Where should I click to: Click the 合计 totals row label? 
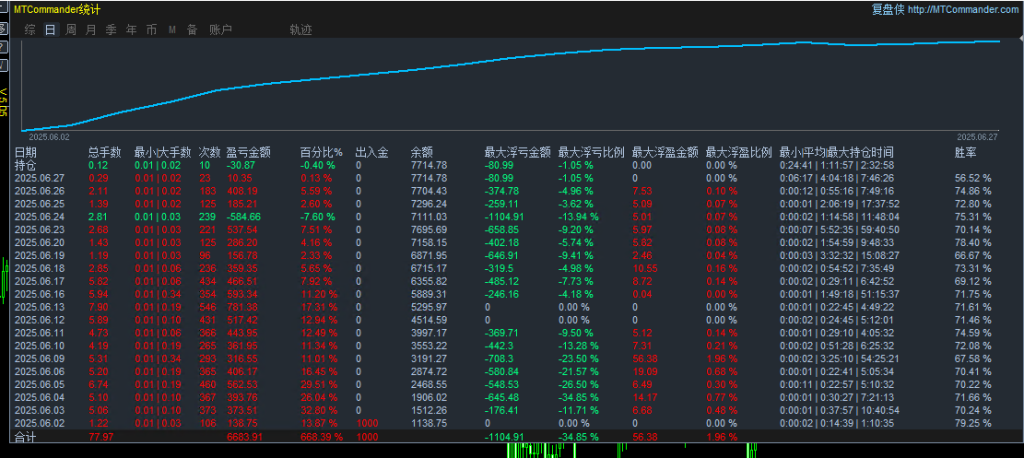(25, 437)
